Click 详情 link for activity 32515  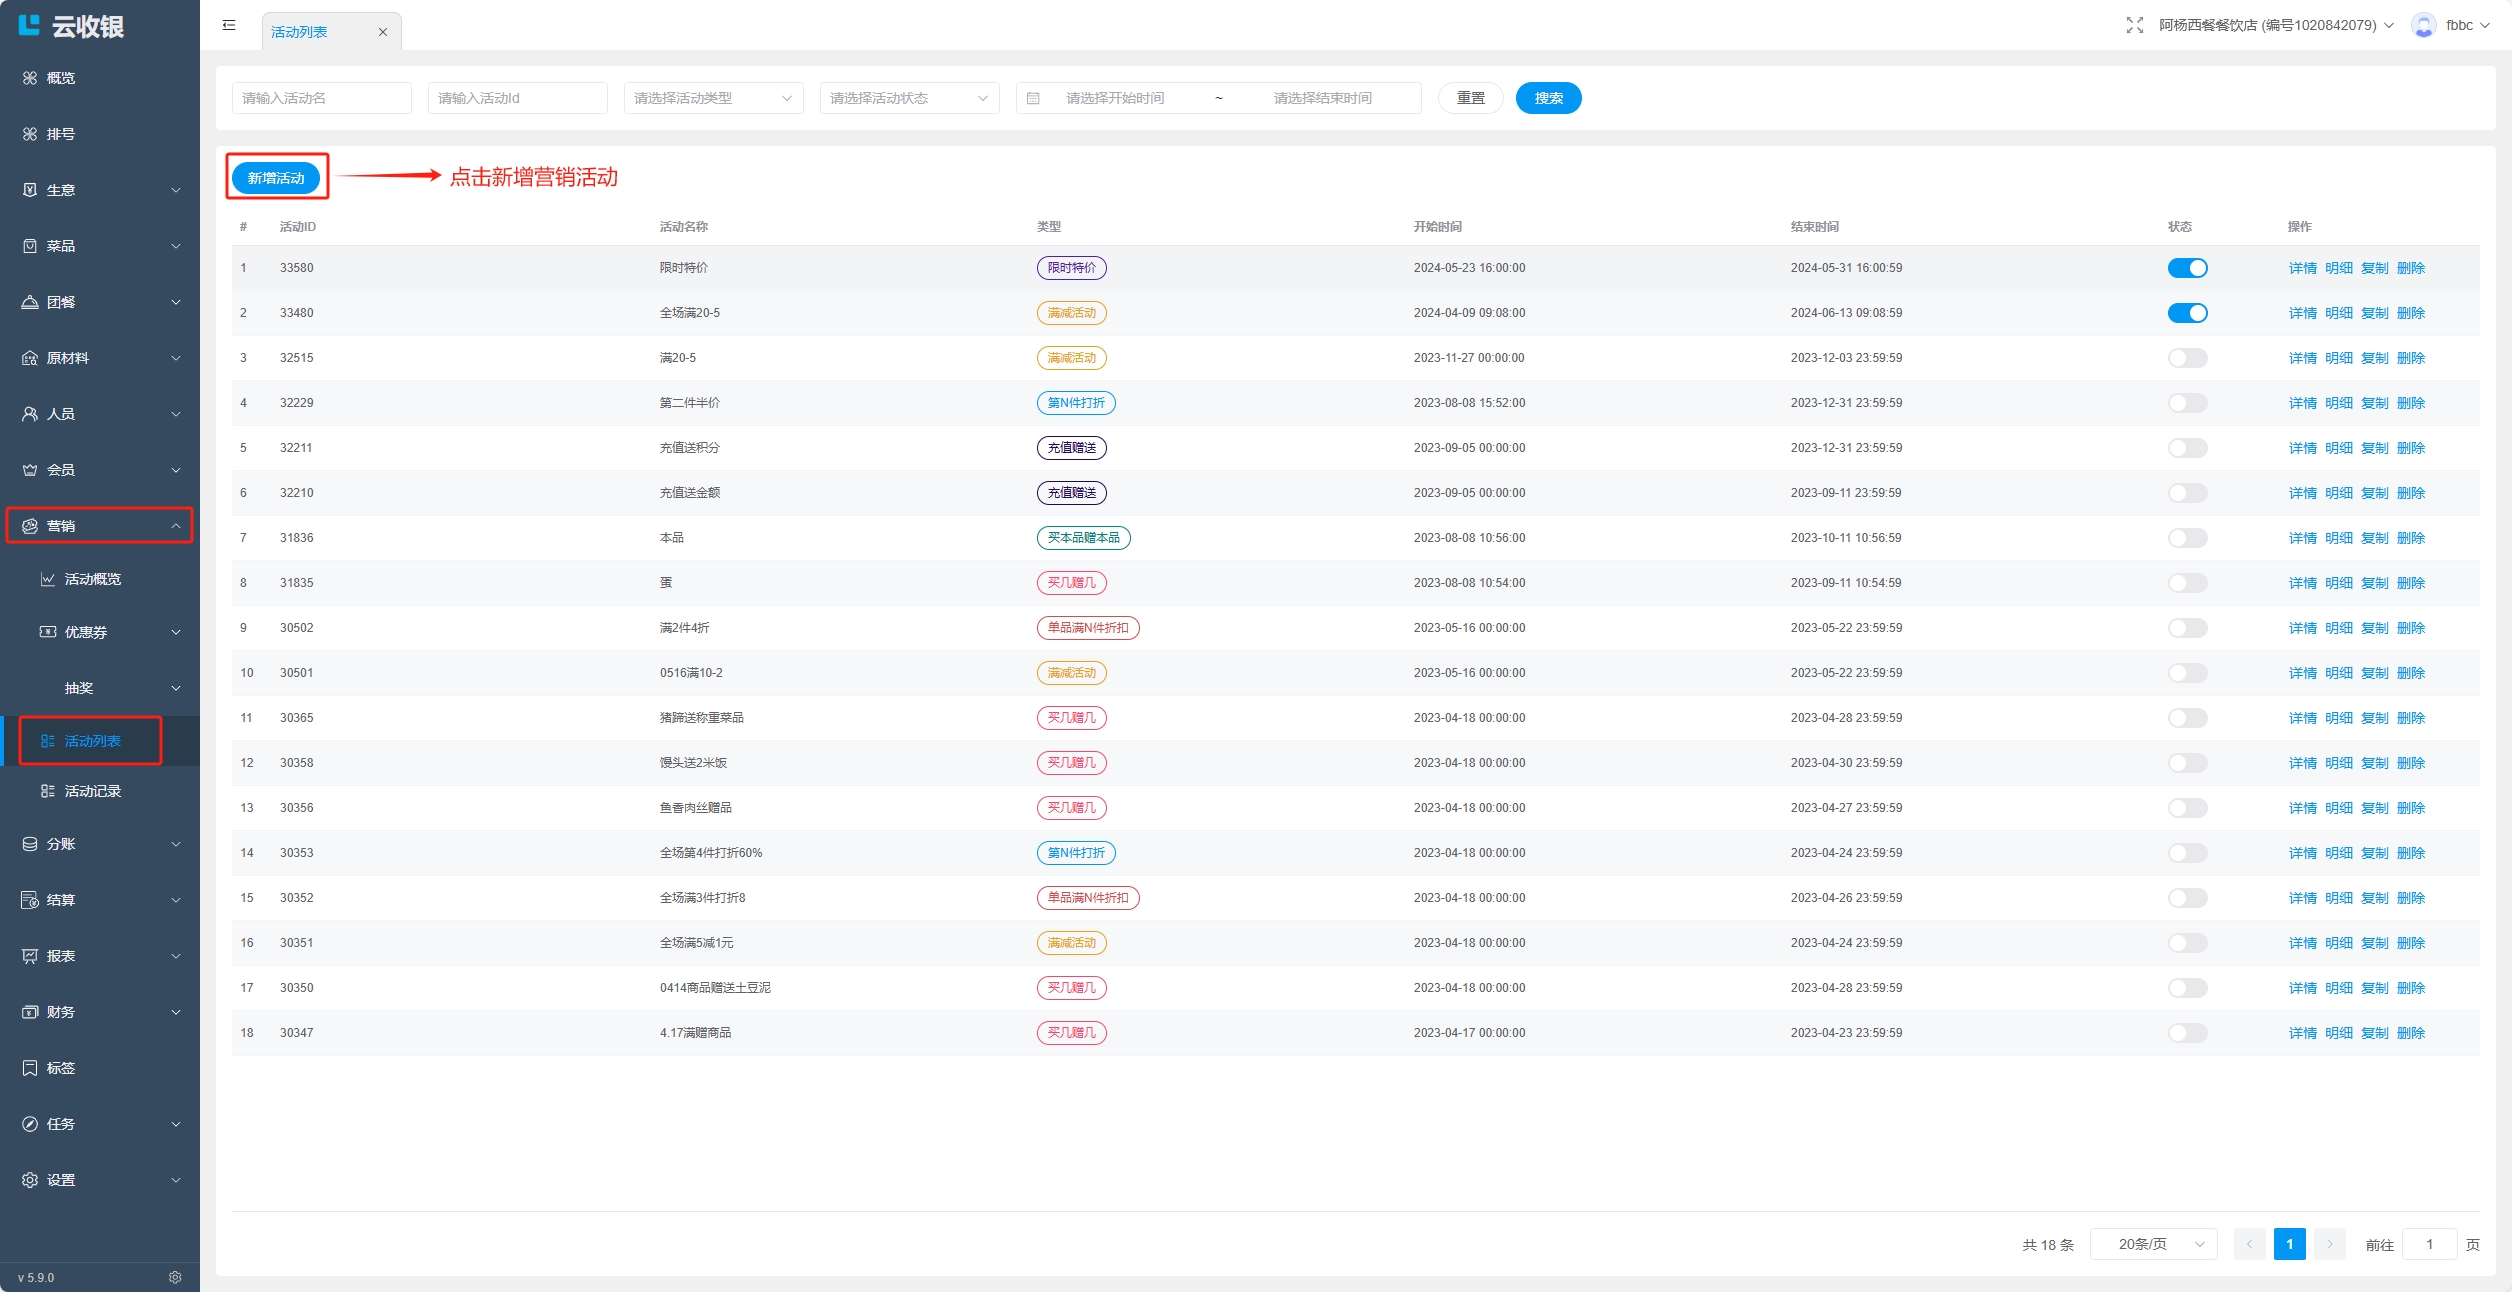[2302, 358]
